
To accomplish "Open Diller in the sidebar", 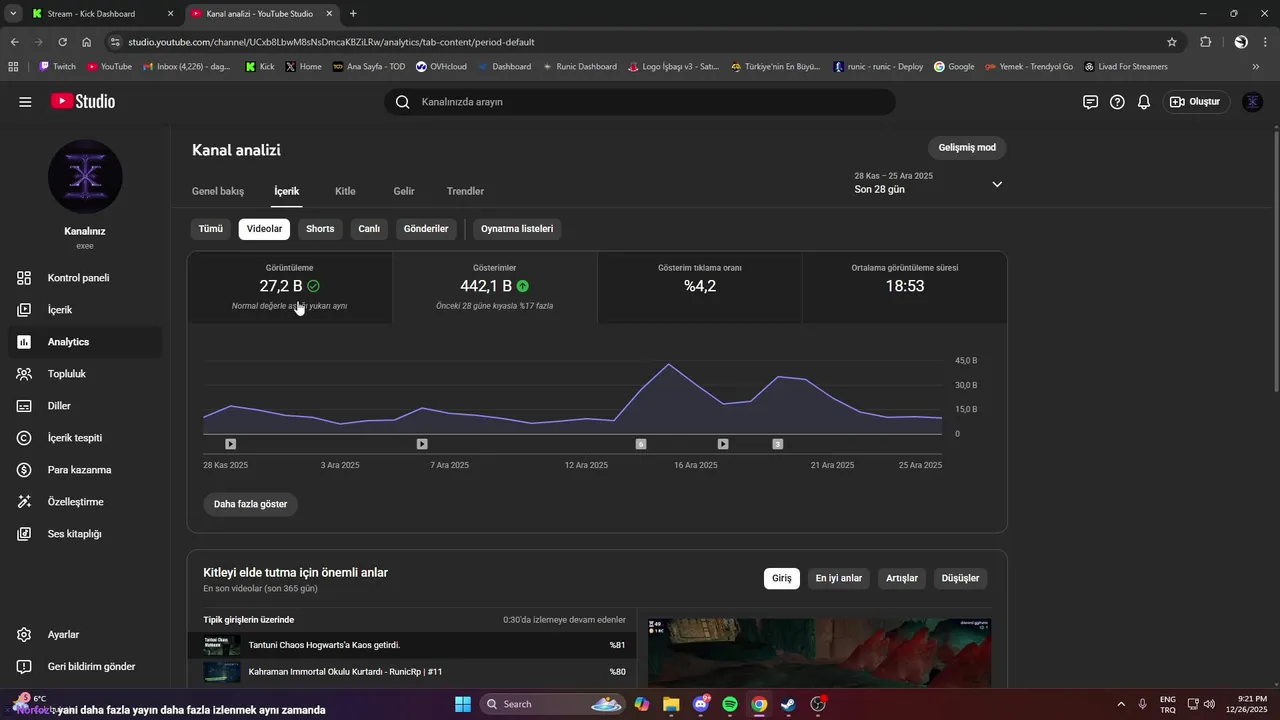I will pos(85,406).
